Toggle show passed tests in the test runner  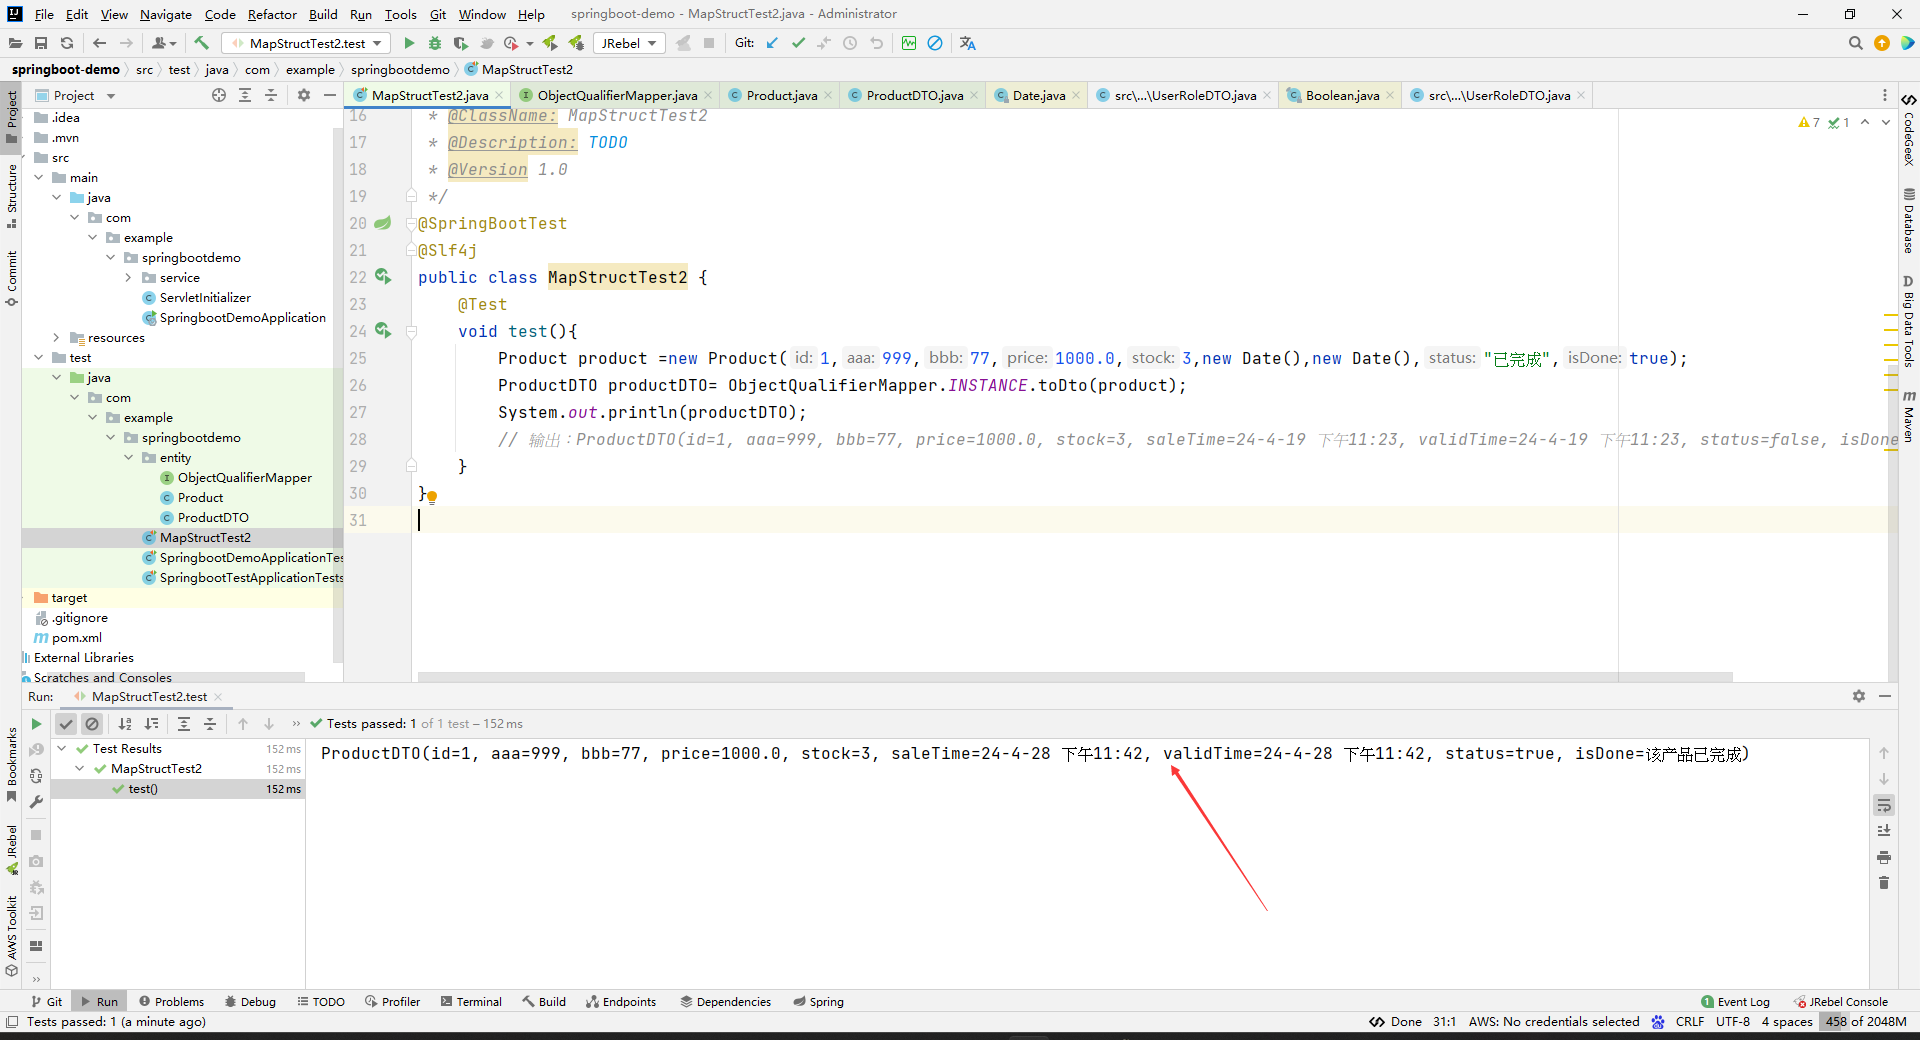(x=66, y=724)
